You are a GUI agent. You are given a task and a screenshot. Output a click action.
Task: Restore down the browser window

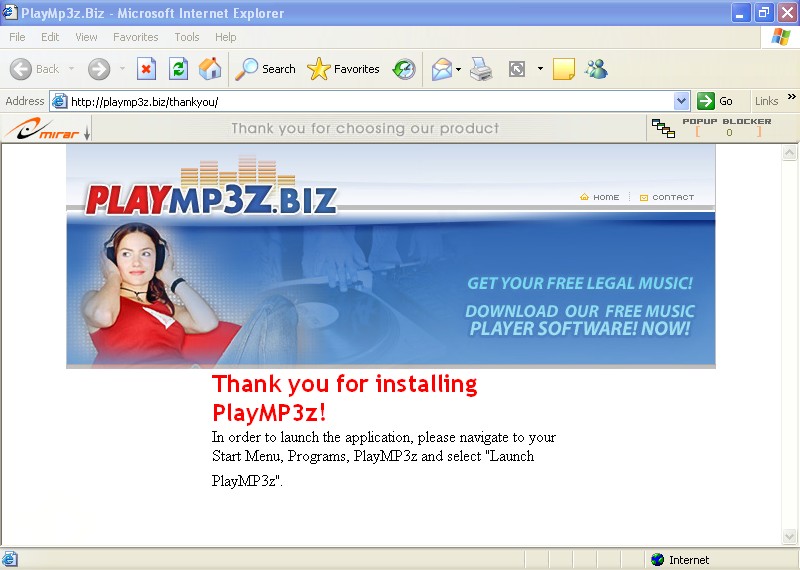click(x=764, y=12)
